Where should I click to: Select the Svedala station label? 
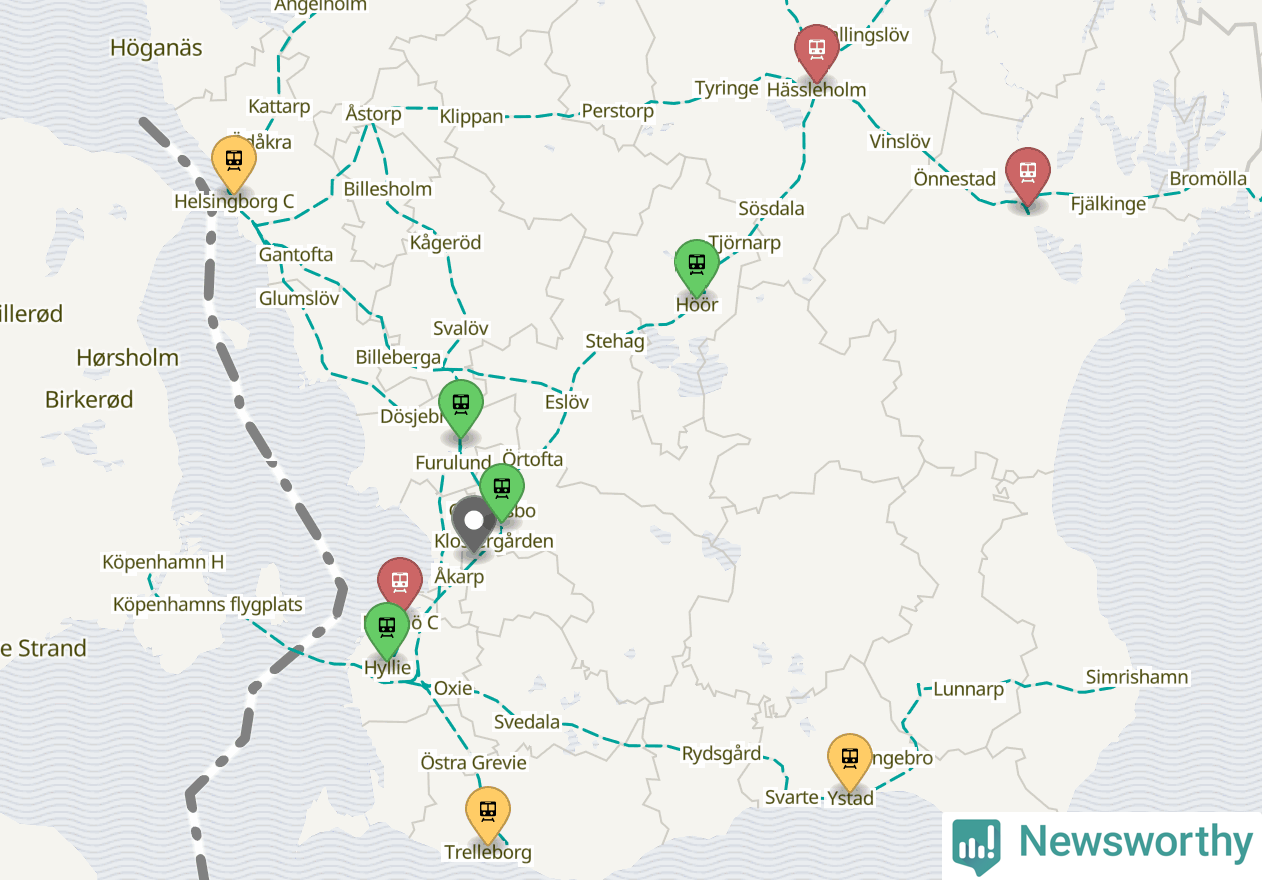[x=527, y=722]
